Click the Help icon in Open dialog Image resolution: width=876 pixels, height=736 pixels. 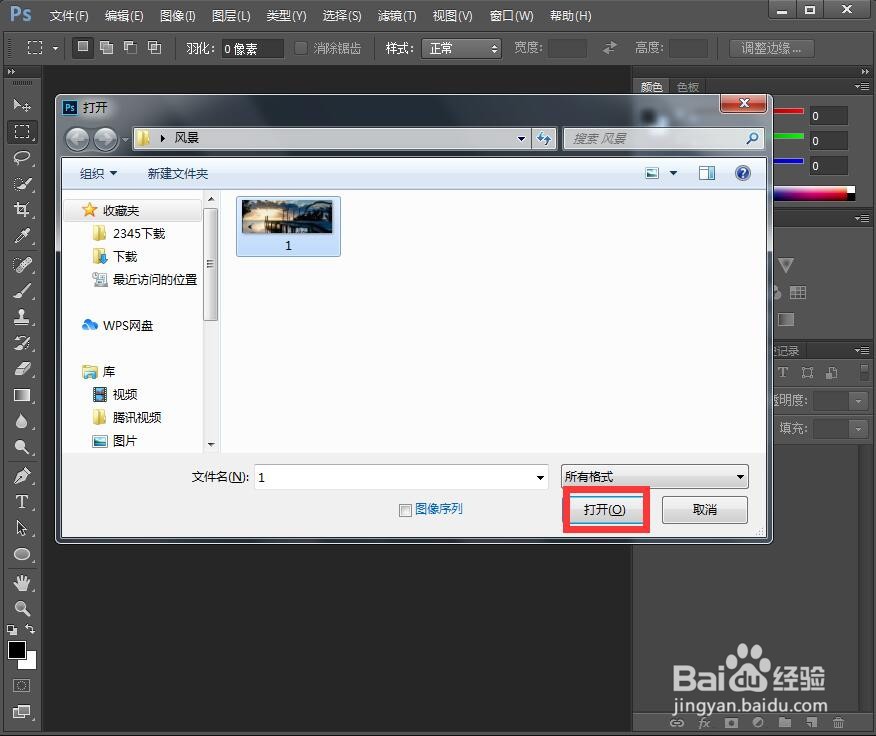tap(742, 173)
